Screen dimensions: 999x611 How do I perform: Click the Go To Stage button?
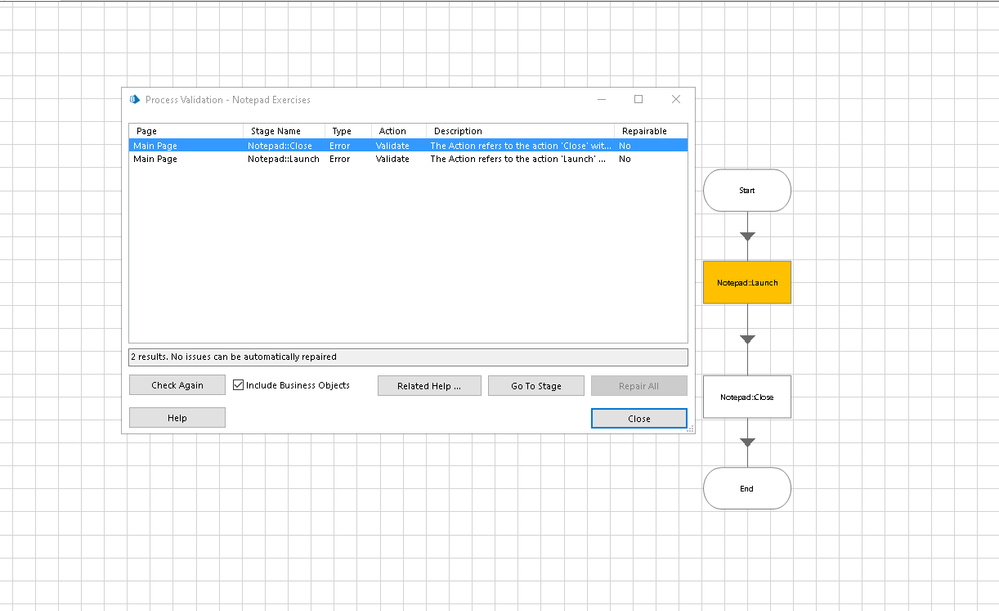(536, 386)
